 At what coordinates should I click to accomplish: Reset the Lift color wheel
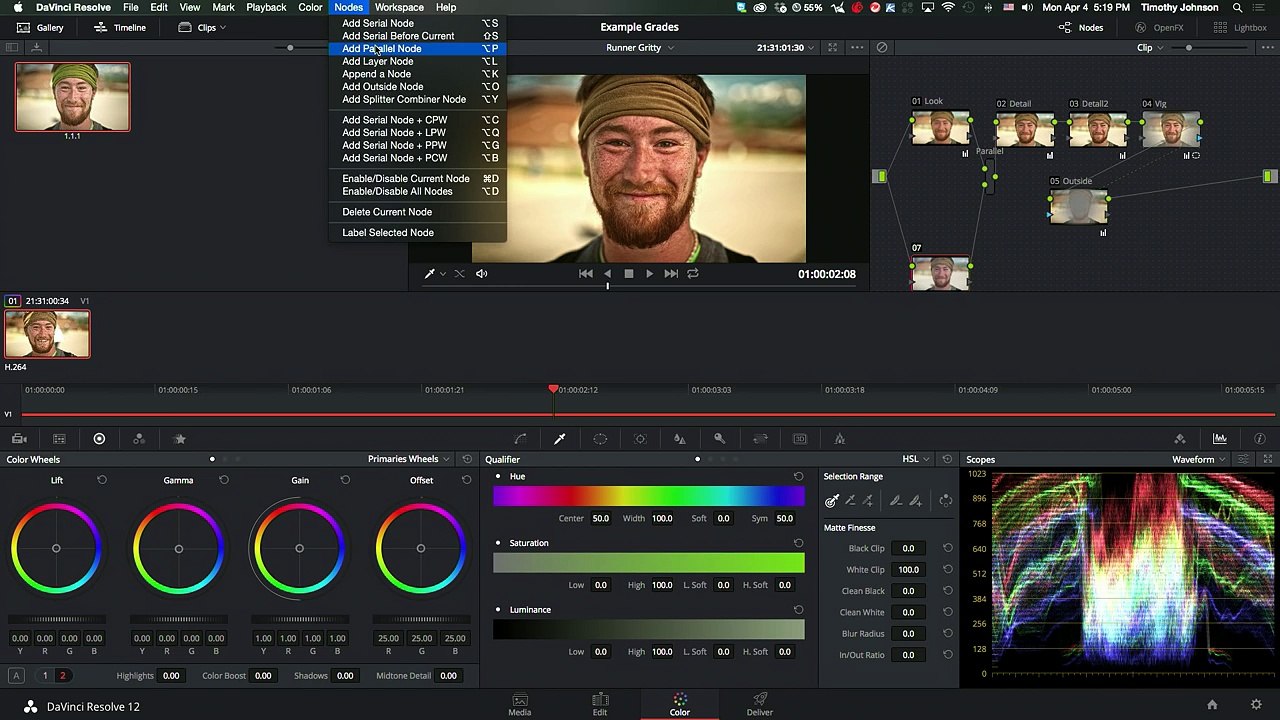pyautogui.click(x=102, y=480)
